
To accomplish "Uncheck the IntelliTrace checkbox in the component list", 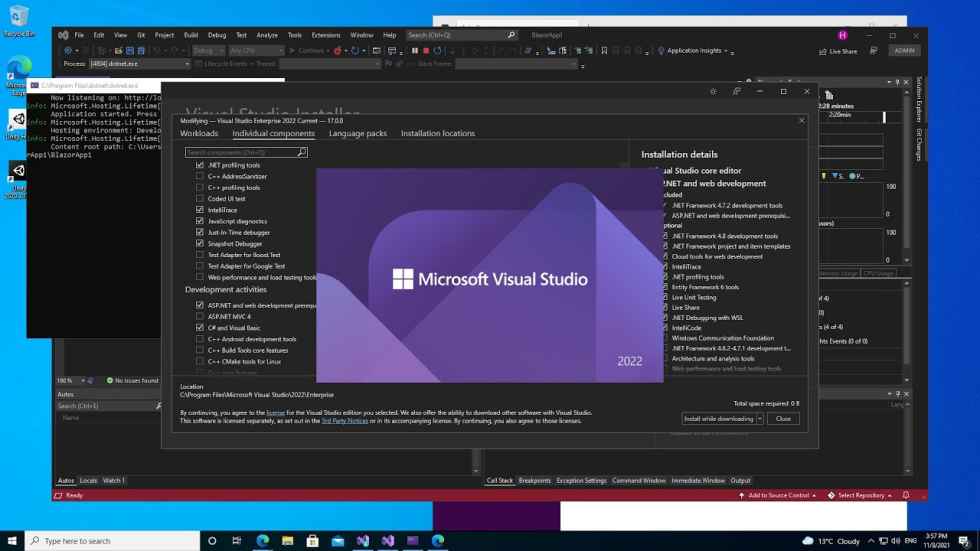I will [x=199, y=210].
